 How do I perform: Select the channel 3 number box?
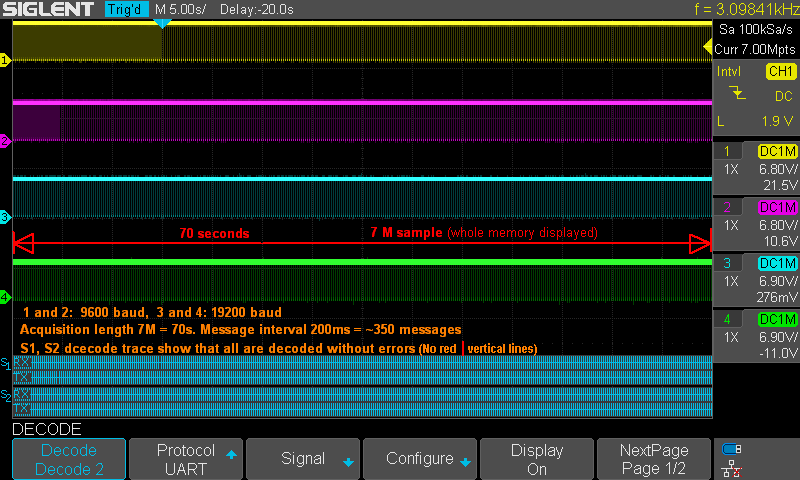pyautogui.click(x=727, y=263)
